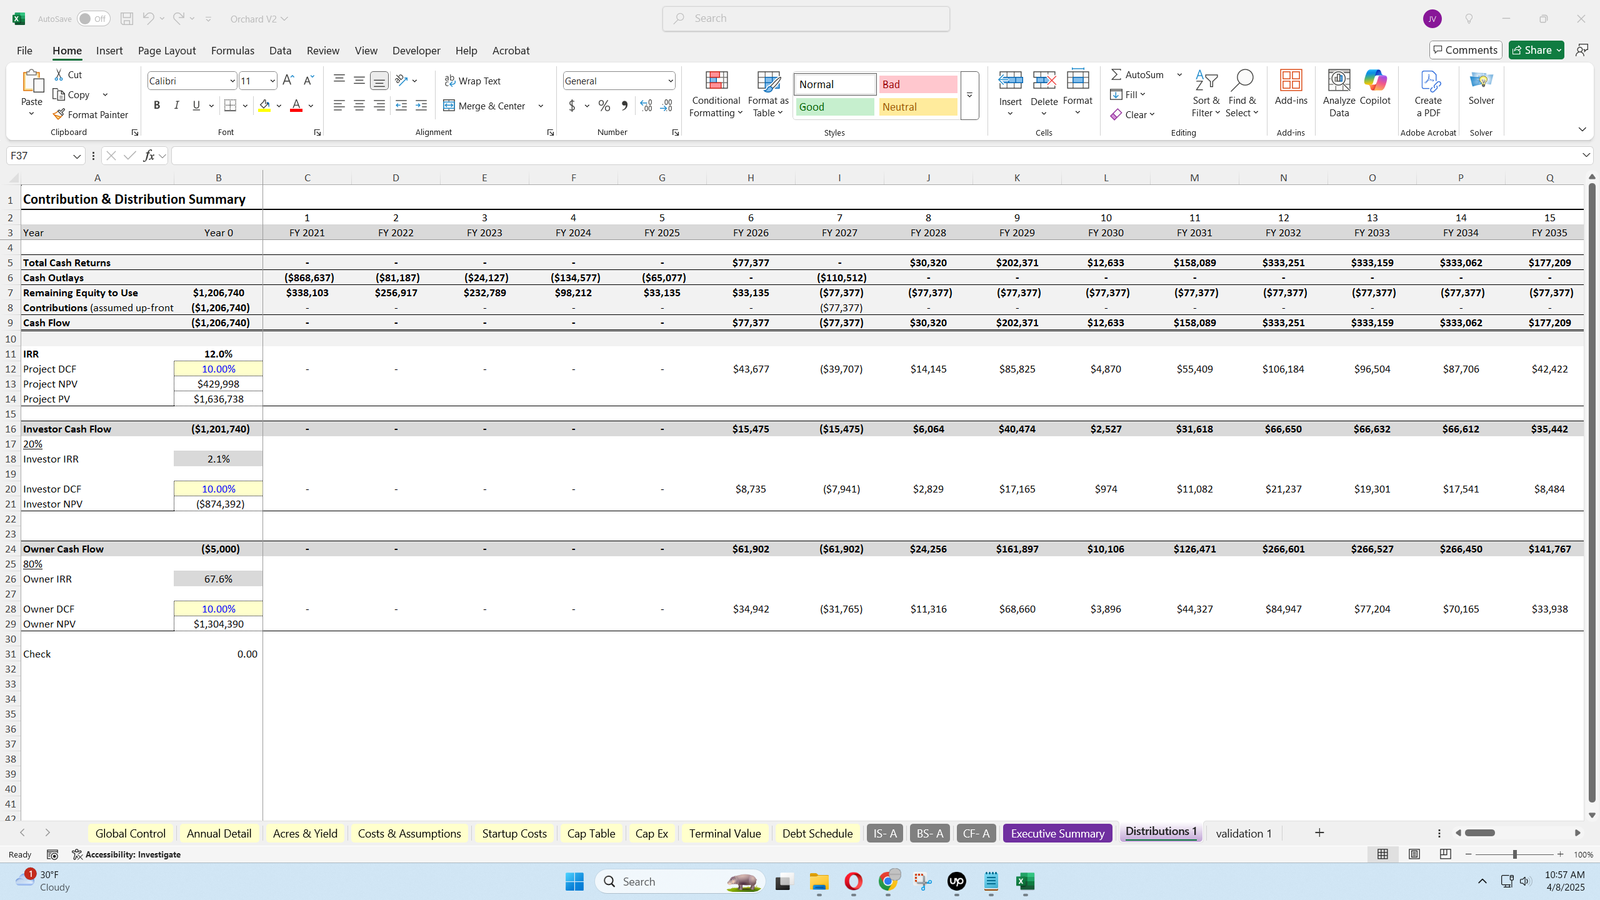The width and height of the screenshot is (1600, 900).
Task: Click the Borders icon in Font group
Action: [x=230, y=106]
